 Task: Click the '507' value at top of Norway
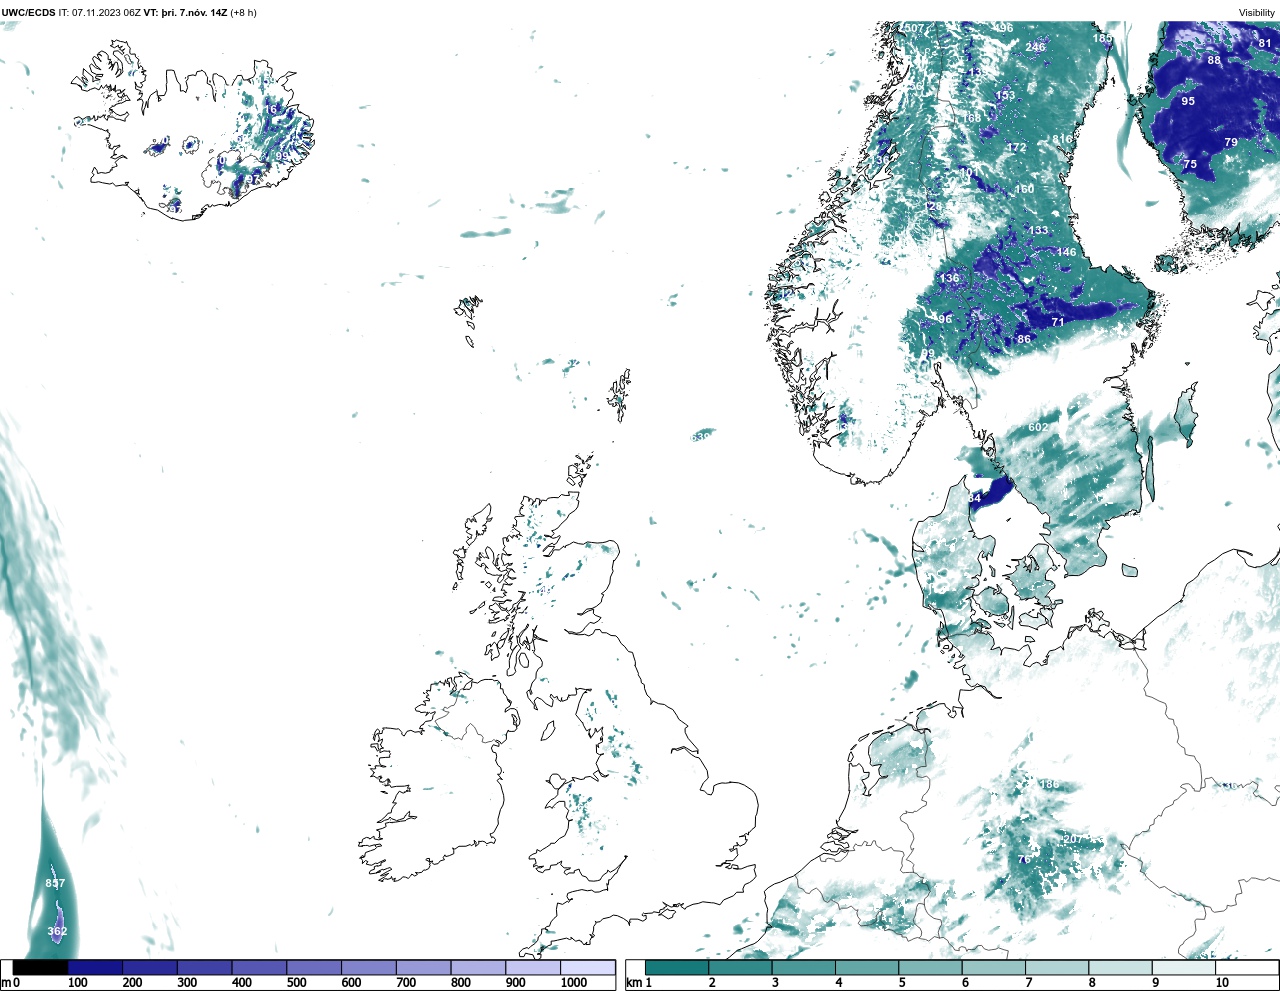coord(914,28)
